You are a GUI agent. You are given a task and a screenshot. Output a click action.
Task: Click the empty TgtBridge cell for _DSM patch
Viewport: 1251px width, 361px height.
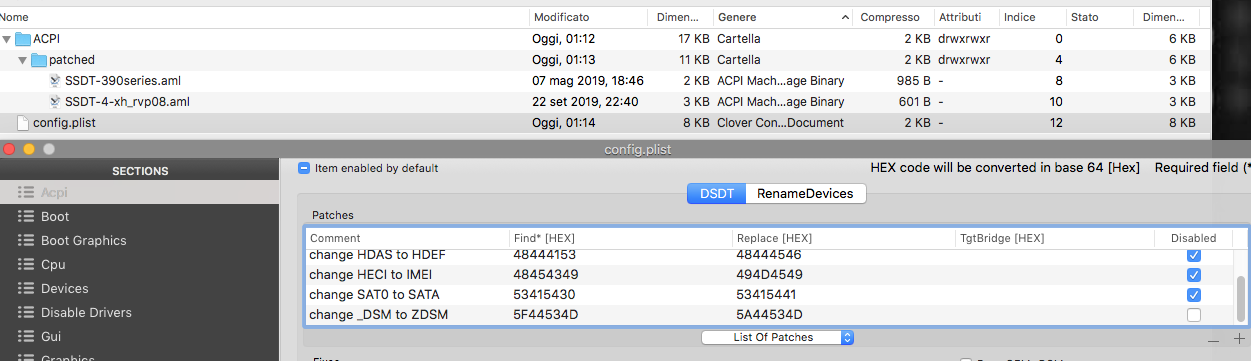[x=1055, y=315]
